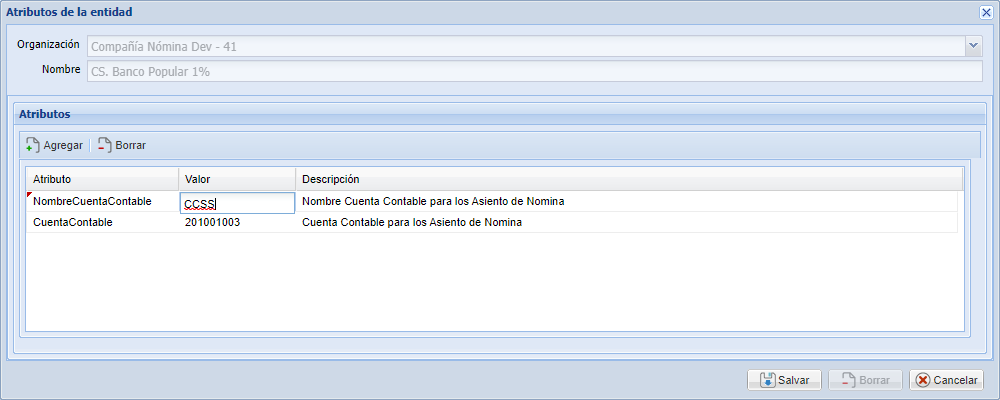Close the Atributos de la entidad dialog

tap(986, 12)
